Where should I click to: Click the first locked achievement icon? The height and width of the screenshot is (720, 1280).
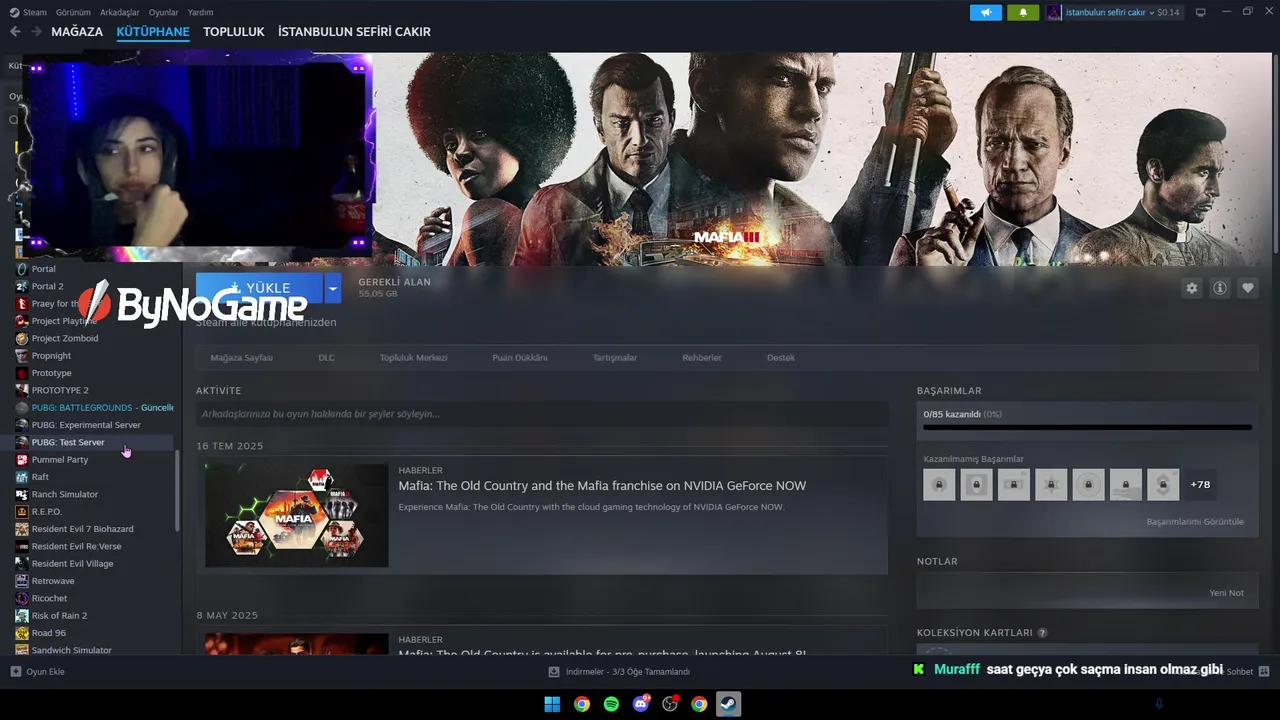coord(939,485)
